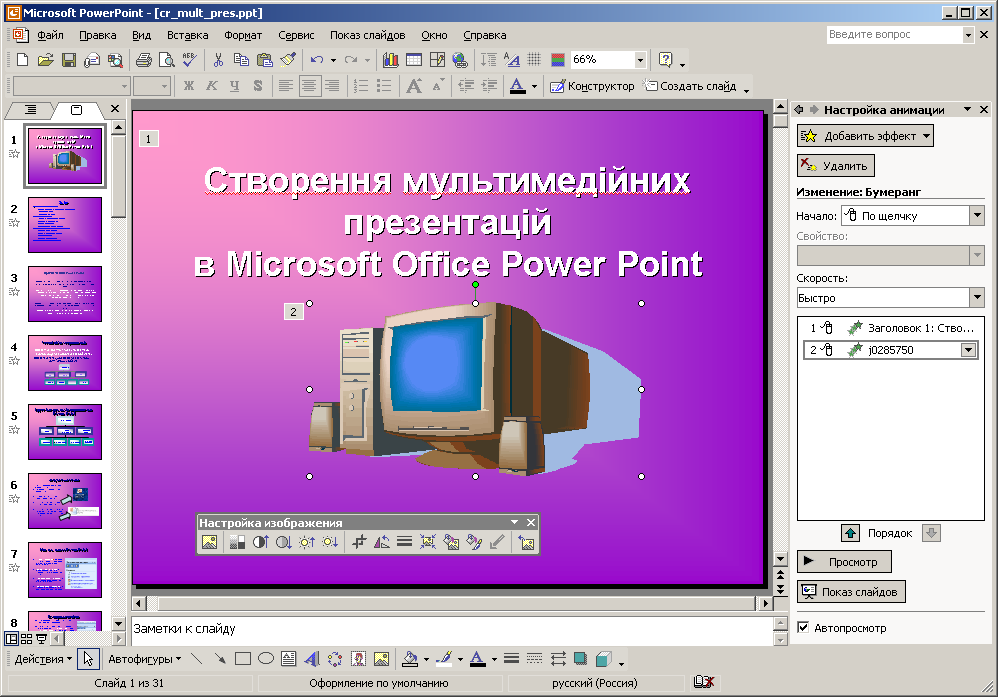Toggle grayscale color view
Screen dimensions: 998x697
558,60
